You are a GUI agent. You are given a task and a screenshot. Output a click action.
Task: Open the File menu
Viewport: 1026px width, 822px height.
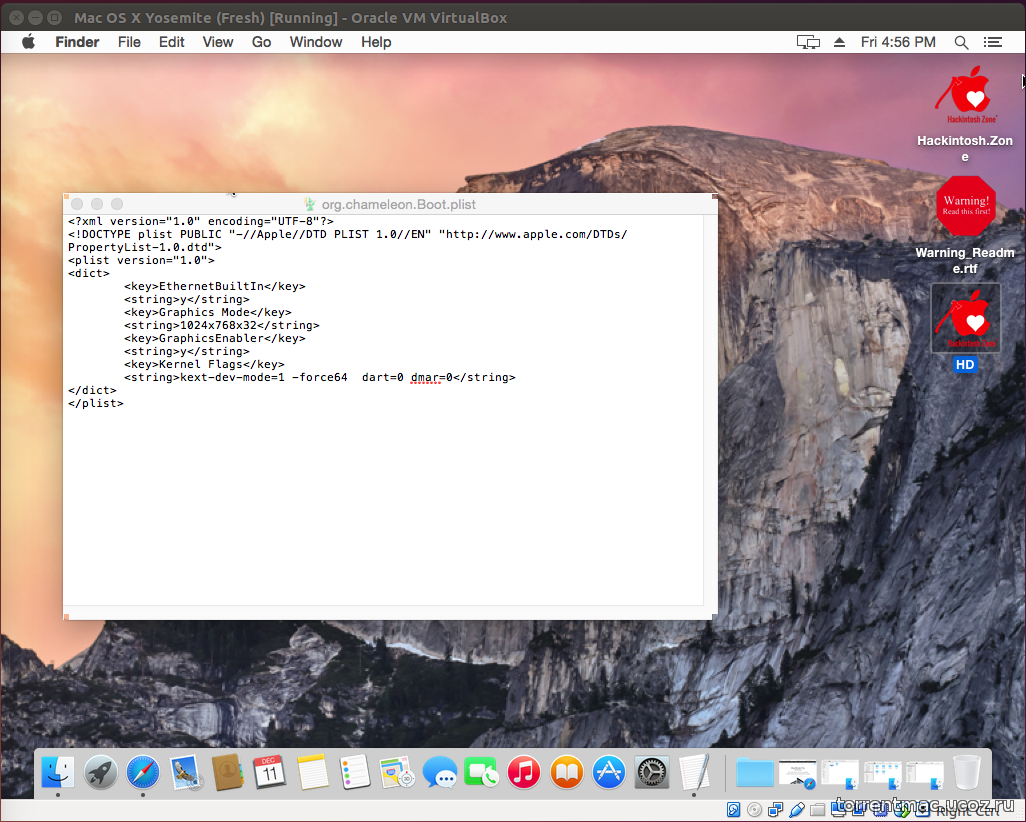click(129, 42)
